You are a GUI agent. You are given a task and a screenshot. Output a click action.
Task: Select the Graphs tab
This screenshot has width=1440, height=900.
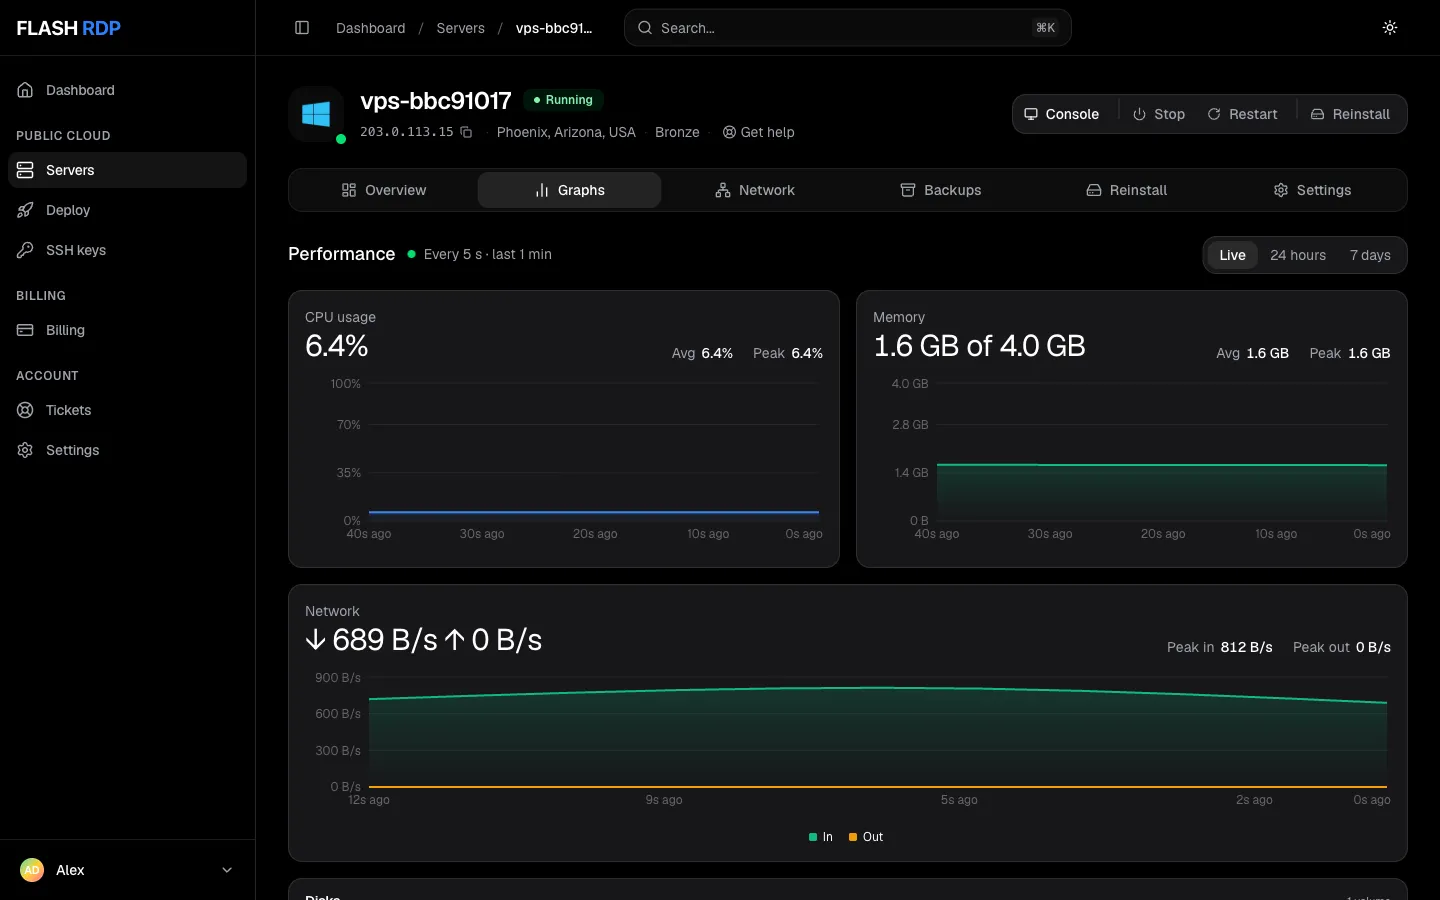click(x=570, y=190)
